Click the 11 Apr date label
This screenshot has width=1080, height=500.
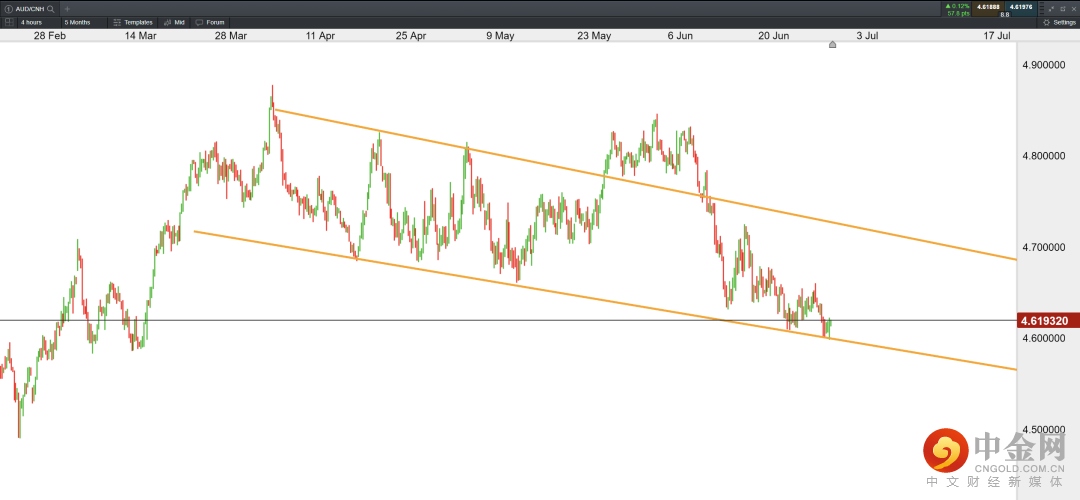320,35
